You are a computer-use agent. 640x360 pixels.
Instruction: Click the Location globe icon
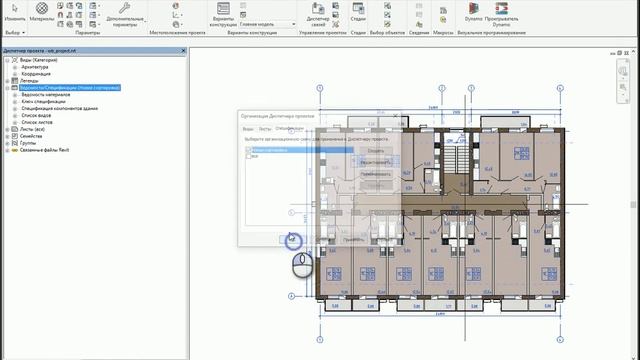click(176, 6)
